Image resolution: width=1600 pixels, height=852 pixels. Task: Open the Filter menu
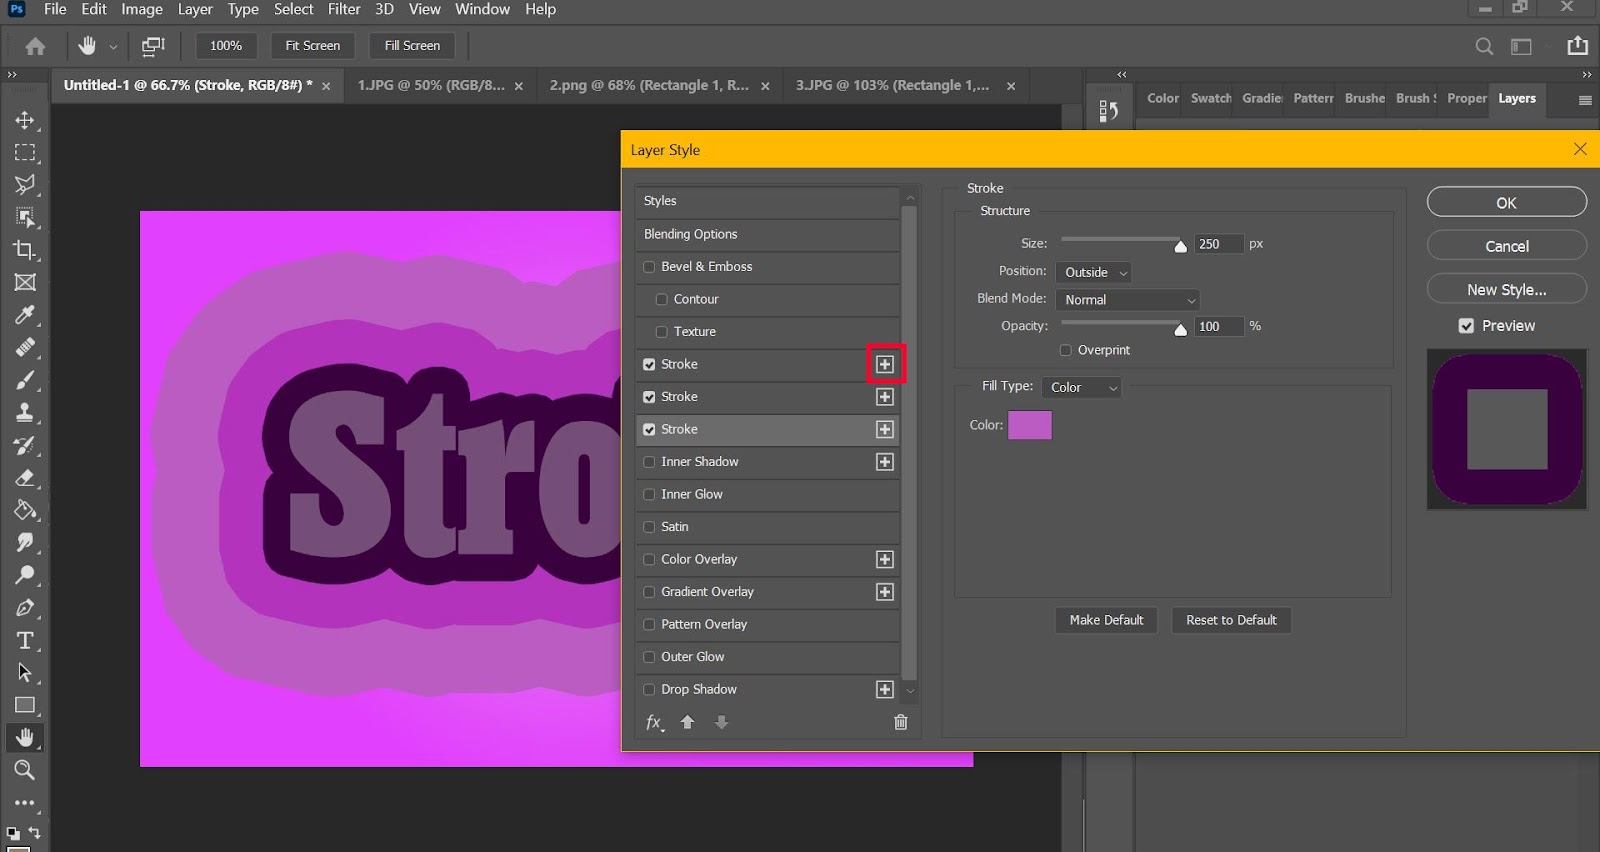[344, 9]
